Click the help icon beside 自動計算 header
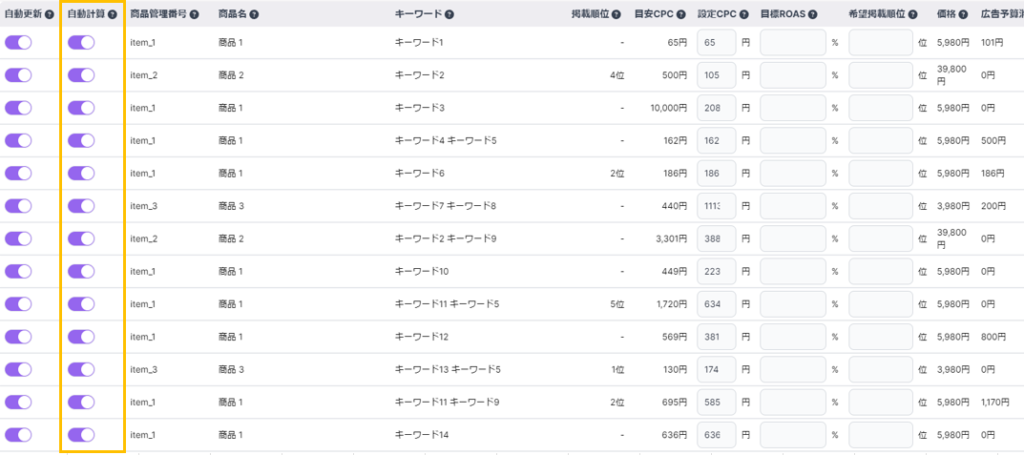 [111, 15]
